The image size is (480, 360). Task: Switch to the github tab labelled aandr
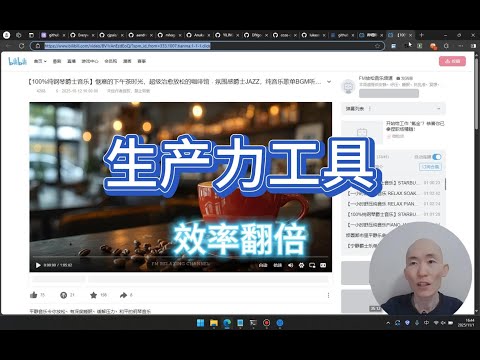click(140, 35)
